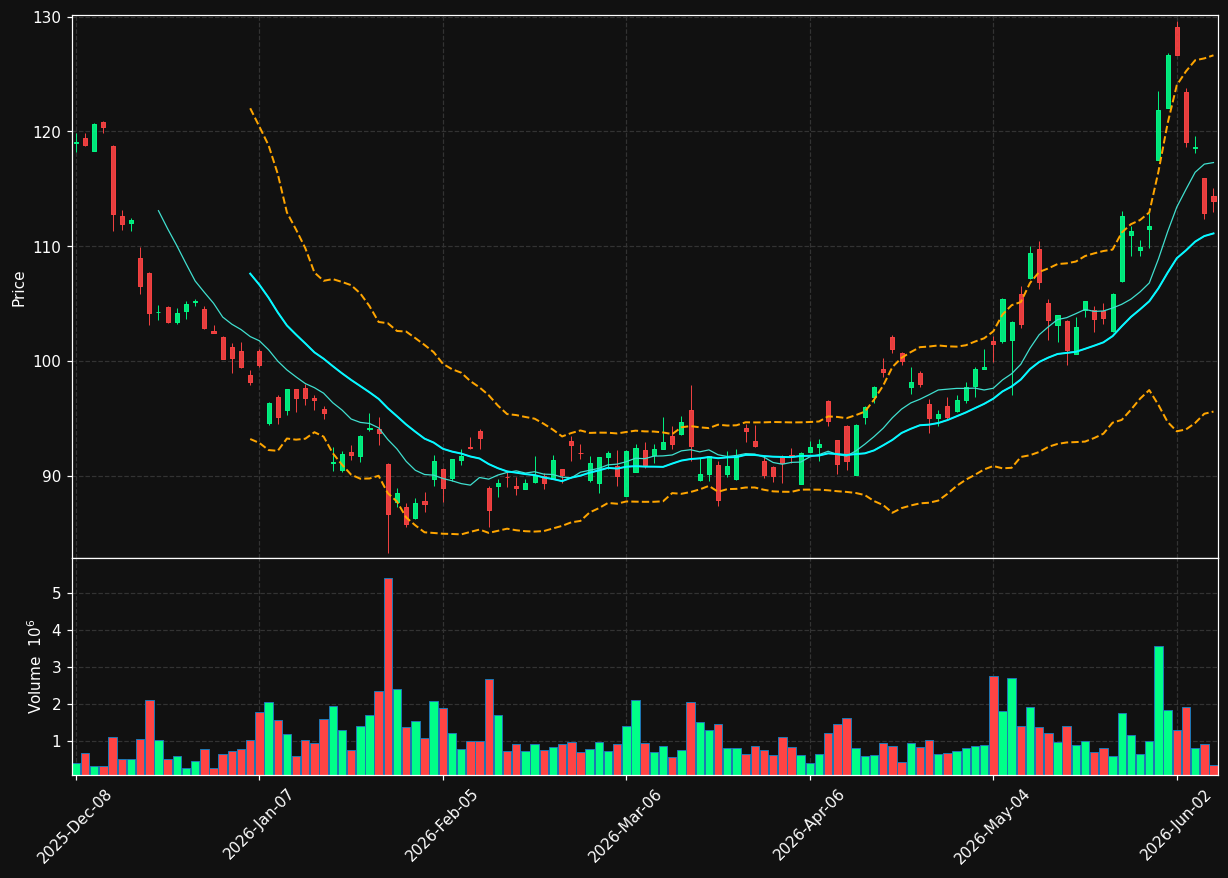Click the 4 tick on the volume axis
Image resolution: width=1228 pixels, height=878 pixels.
[57, 631]
